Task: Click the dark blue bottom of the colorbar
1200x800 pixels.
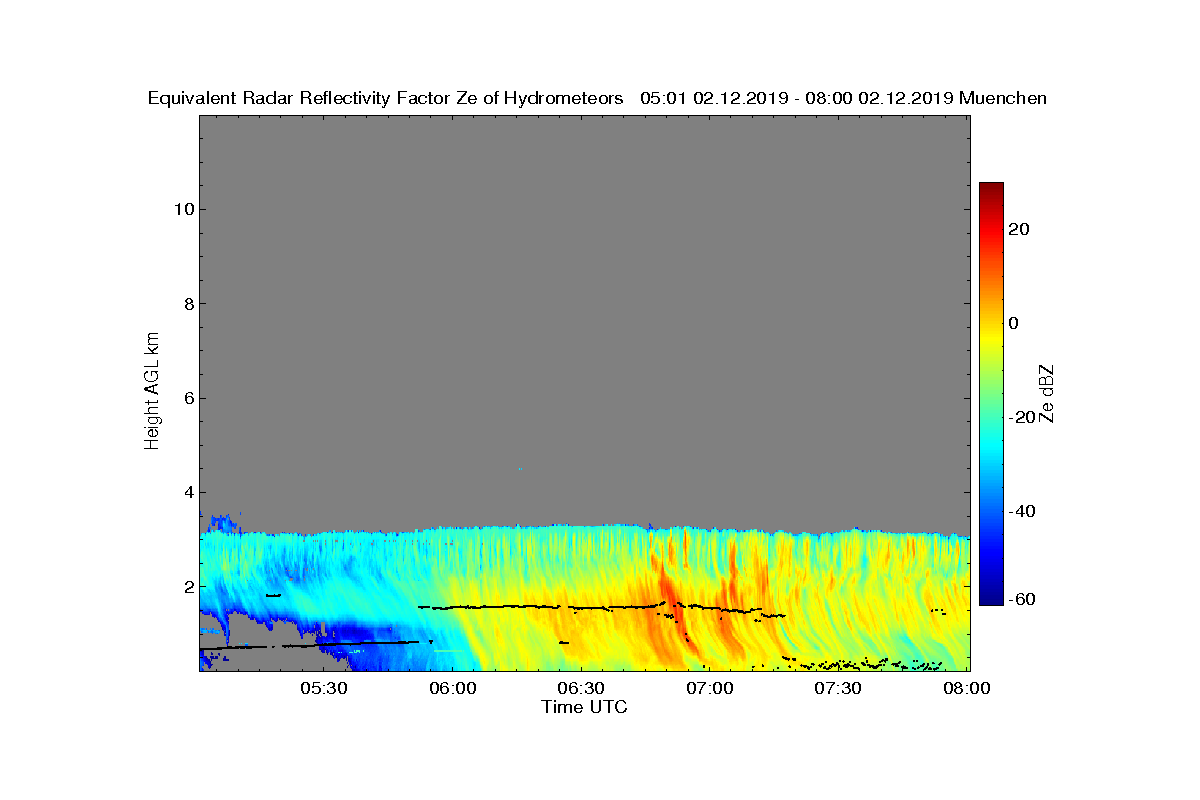Action: point(991,597)
